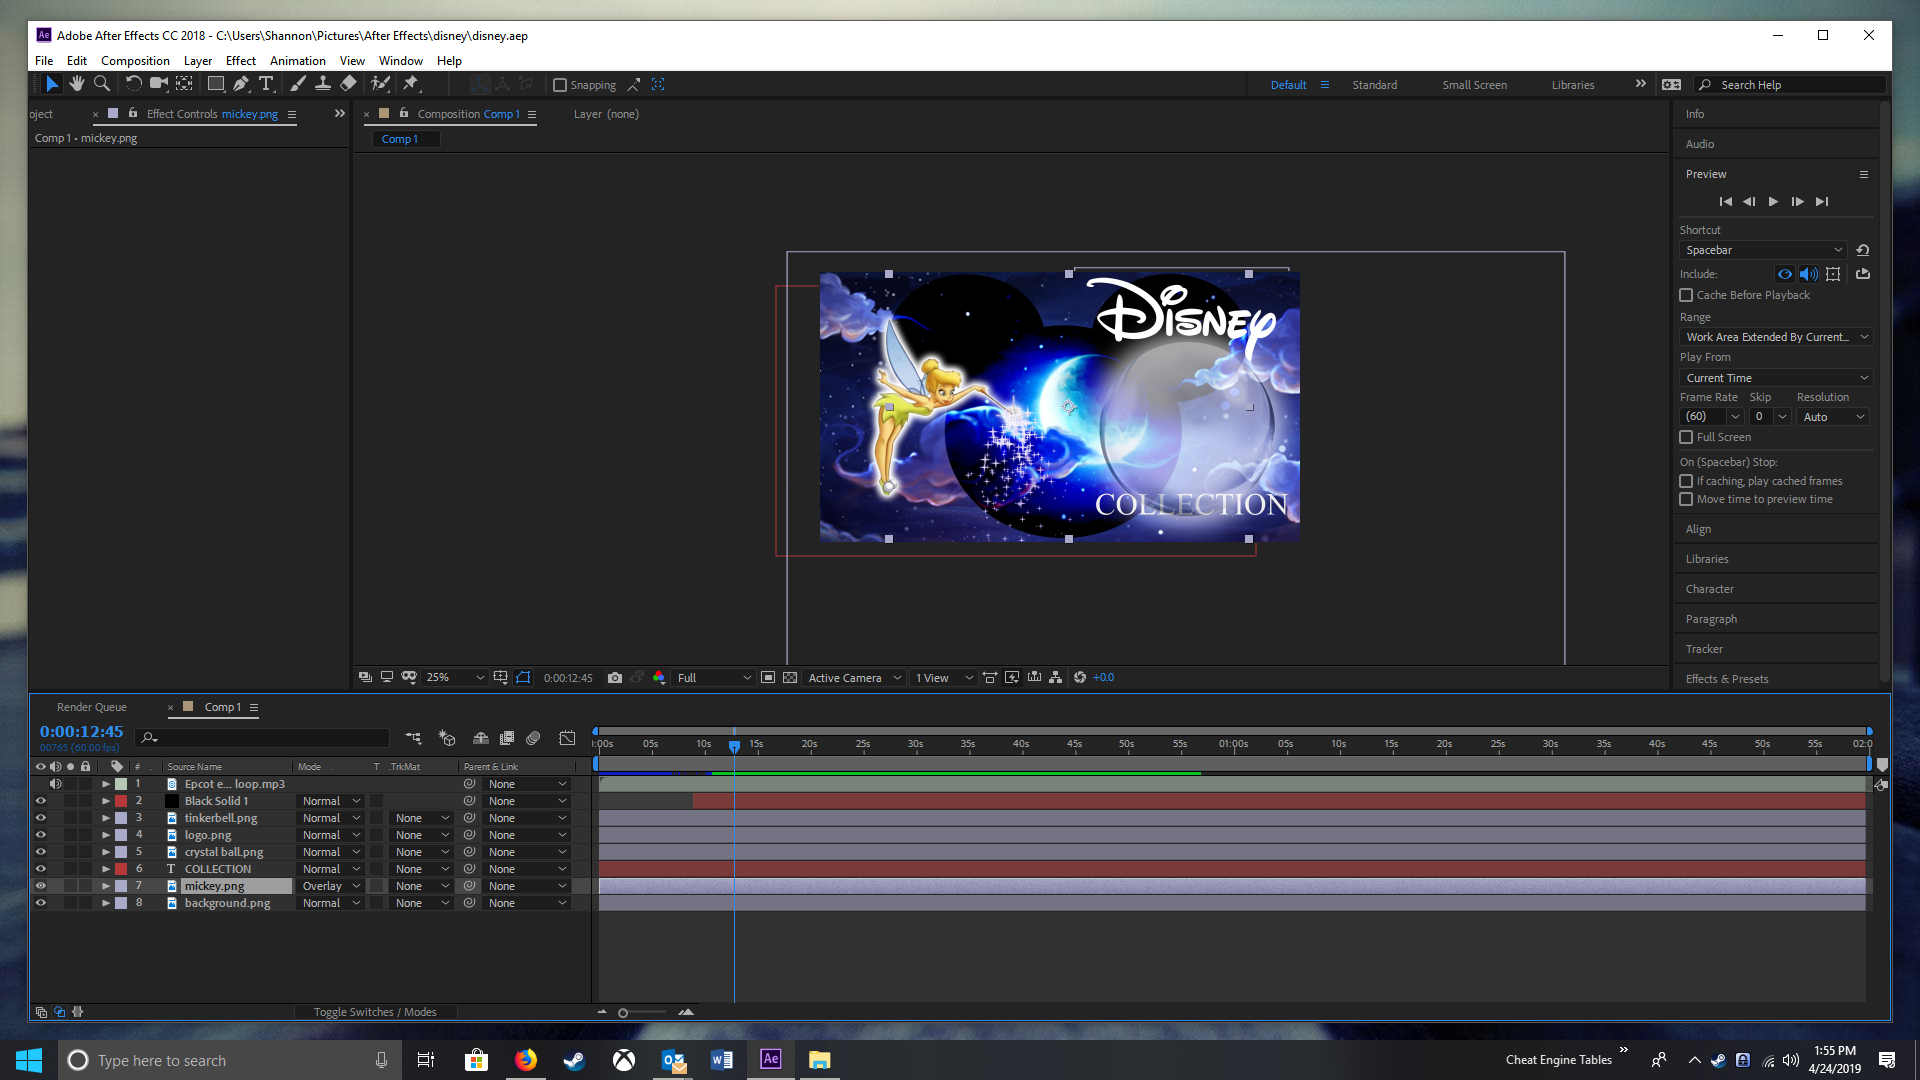Select the Pen tool
The width and height of the screenshot is (1920, 1080).
pyautogui.click(x=240, y=84)
